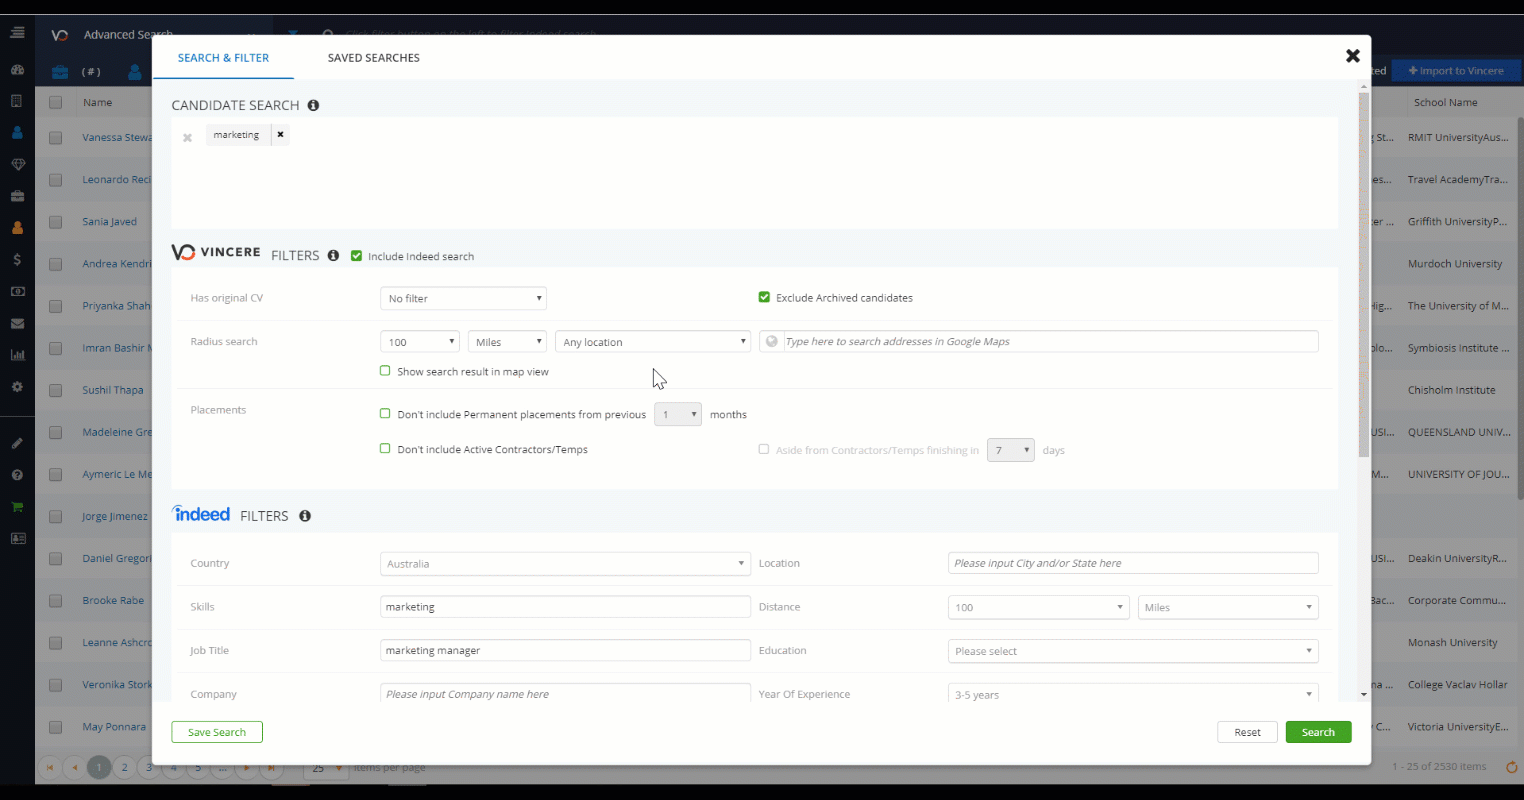Open the ID card icon in sidebar
Viewport: 1524px width, 800px height.
[17, 538]
